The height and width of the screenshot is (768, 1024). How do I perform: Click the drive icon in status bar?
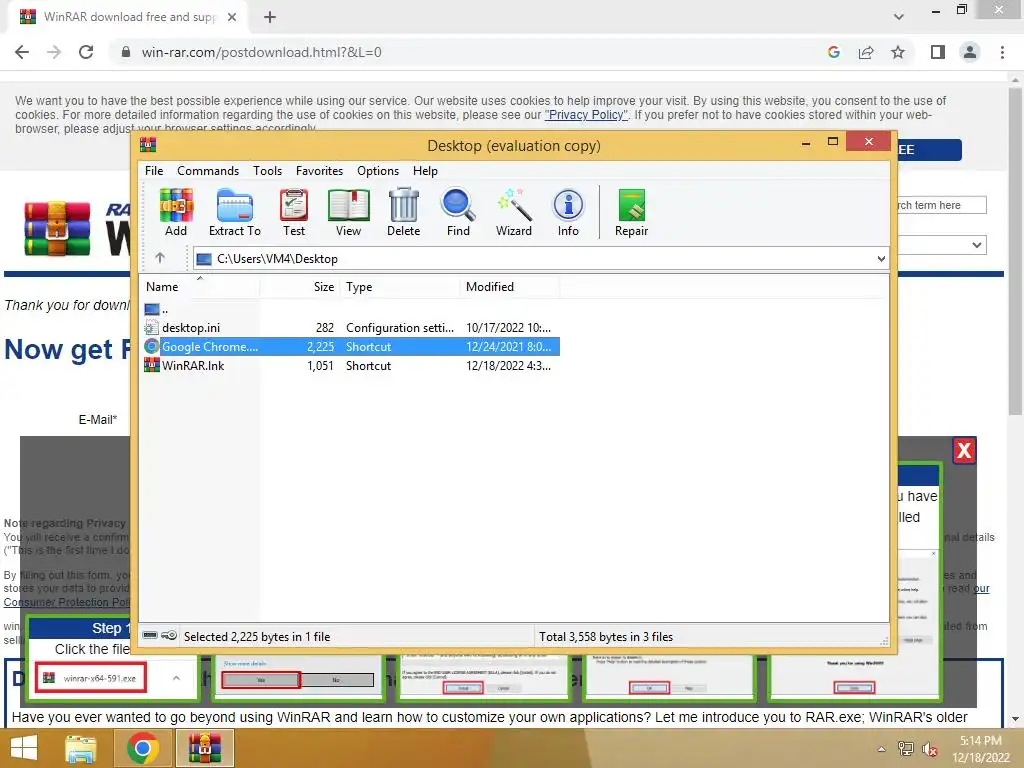[150, 635]
